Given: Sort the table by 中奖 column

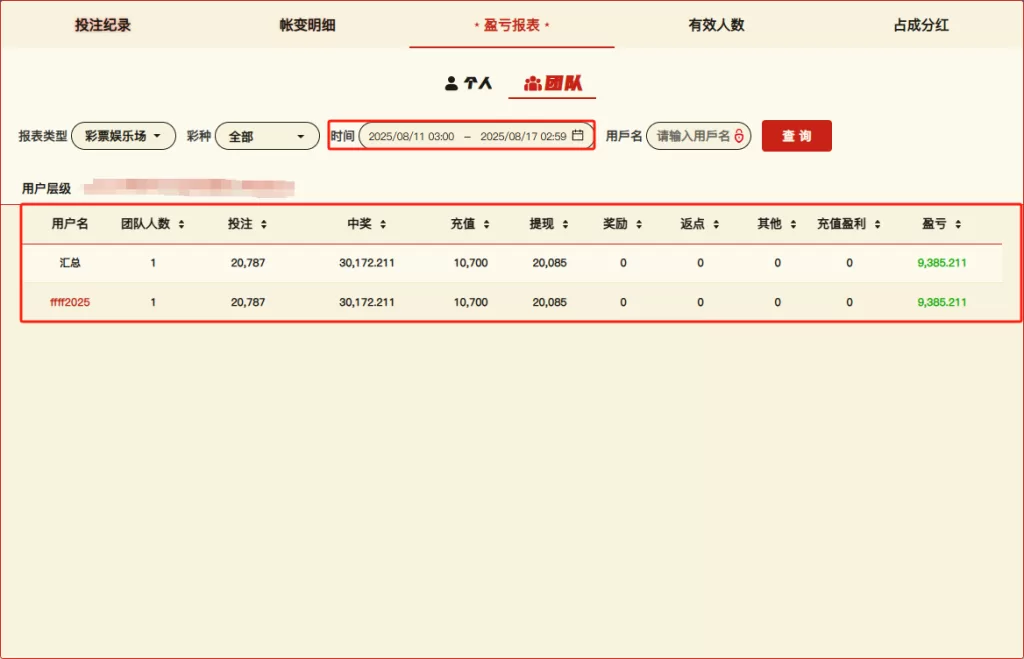Looking at the screenshot, I should (383, 224).
